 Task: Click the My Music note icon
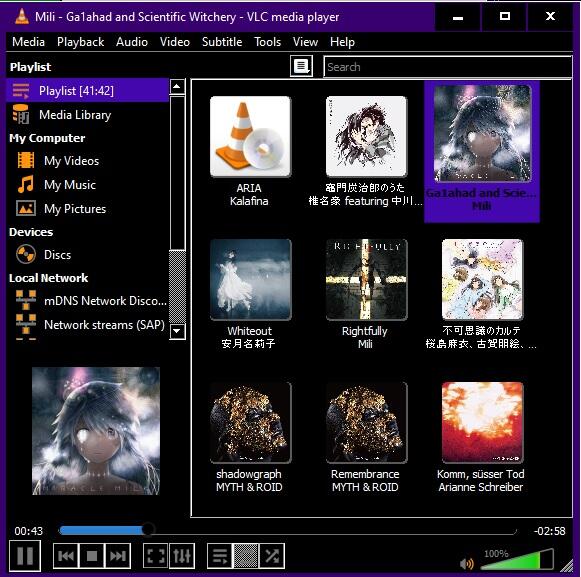[x=26, y=184]
